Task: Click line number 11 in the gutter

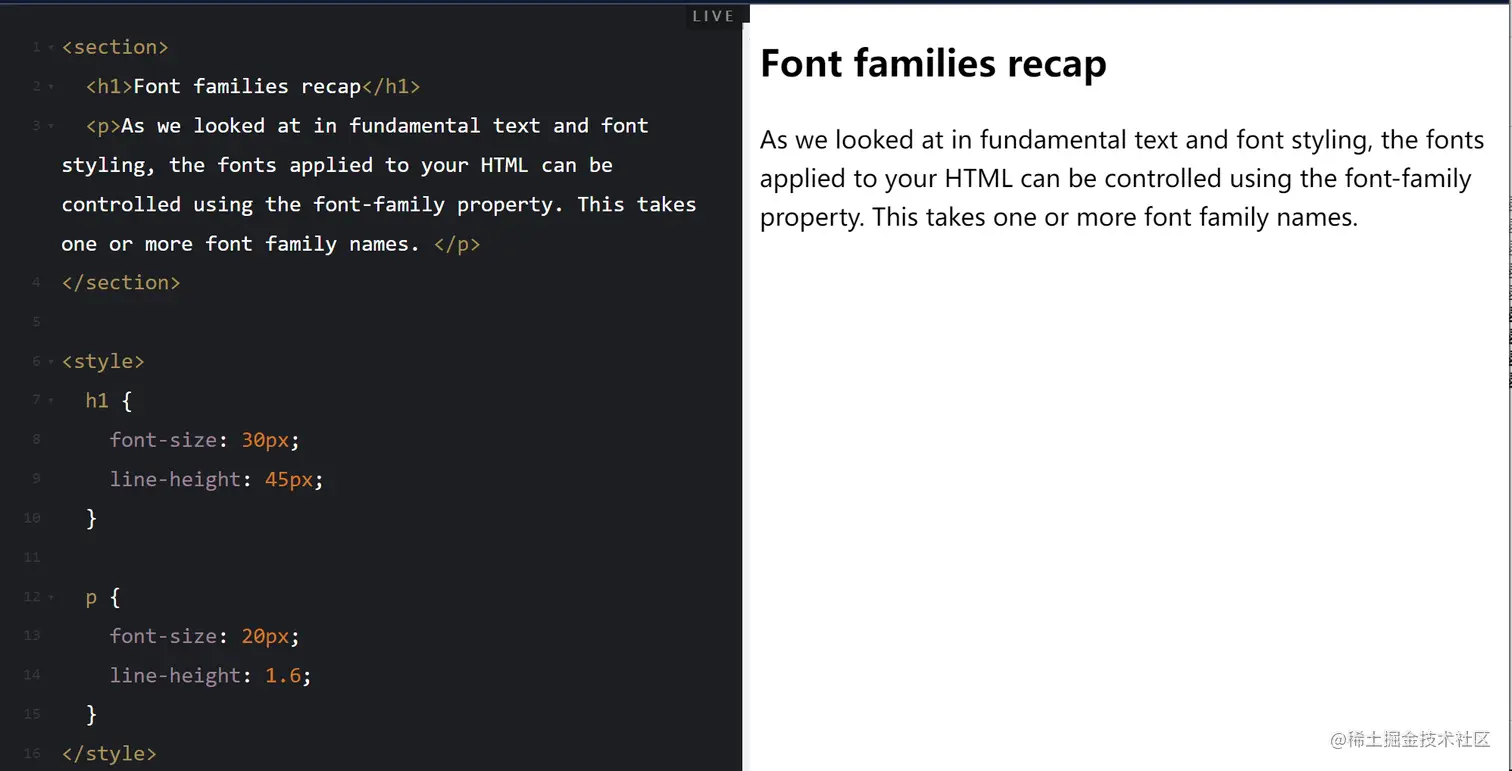Action: click(32, 558)
